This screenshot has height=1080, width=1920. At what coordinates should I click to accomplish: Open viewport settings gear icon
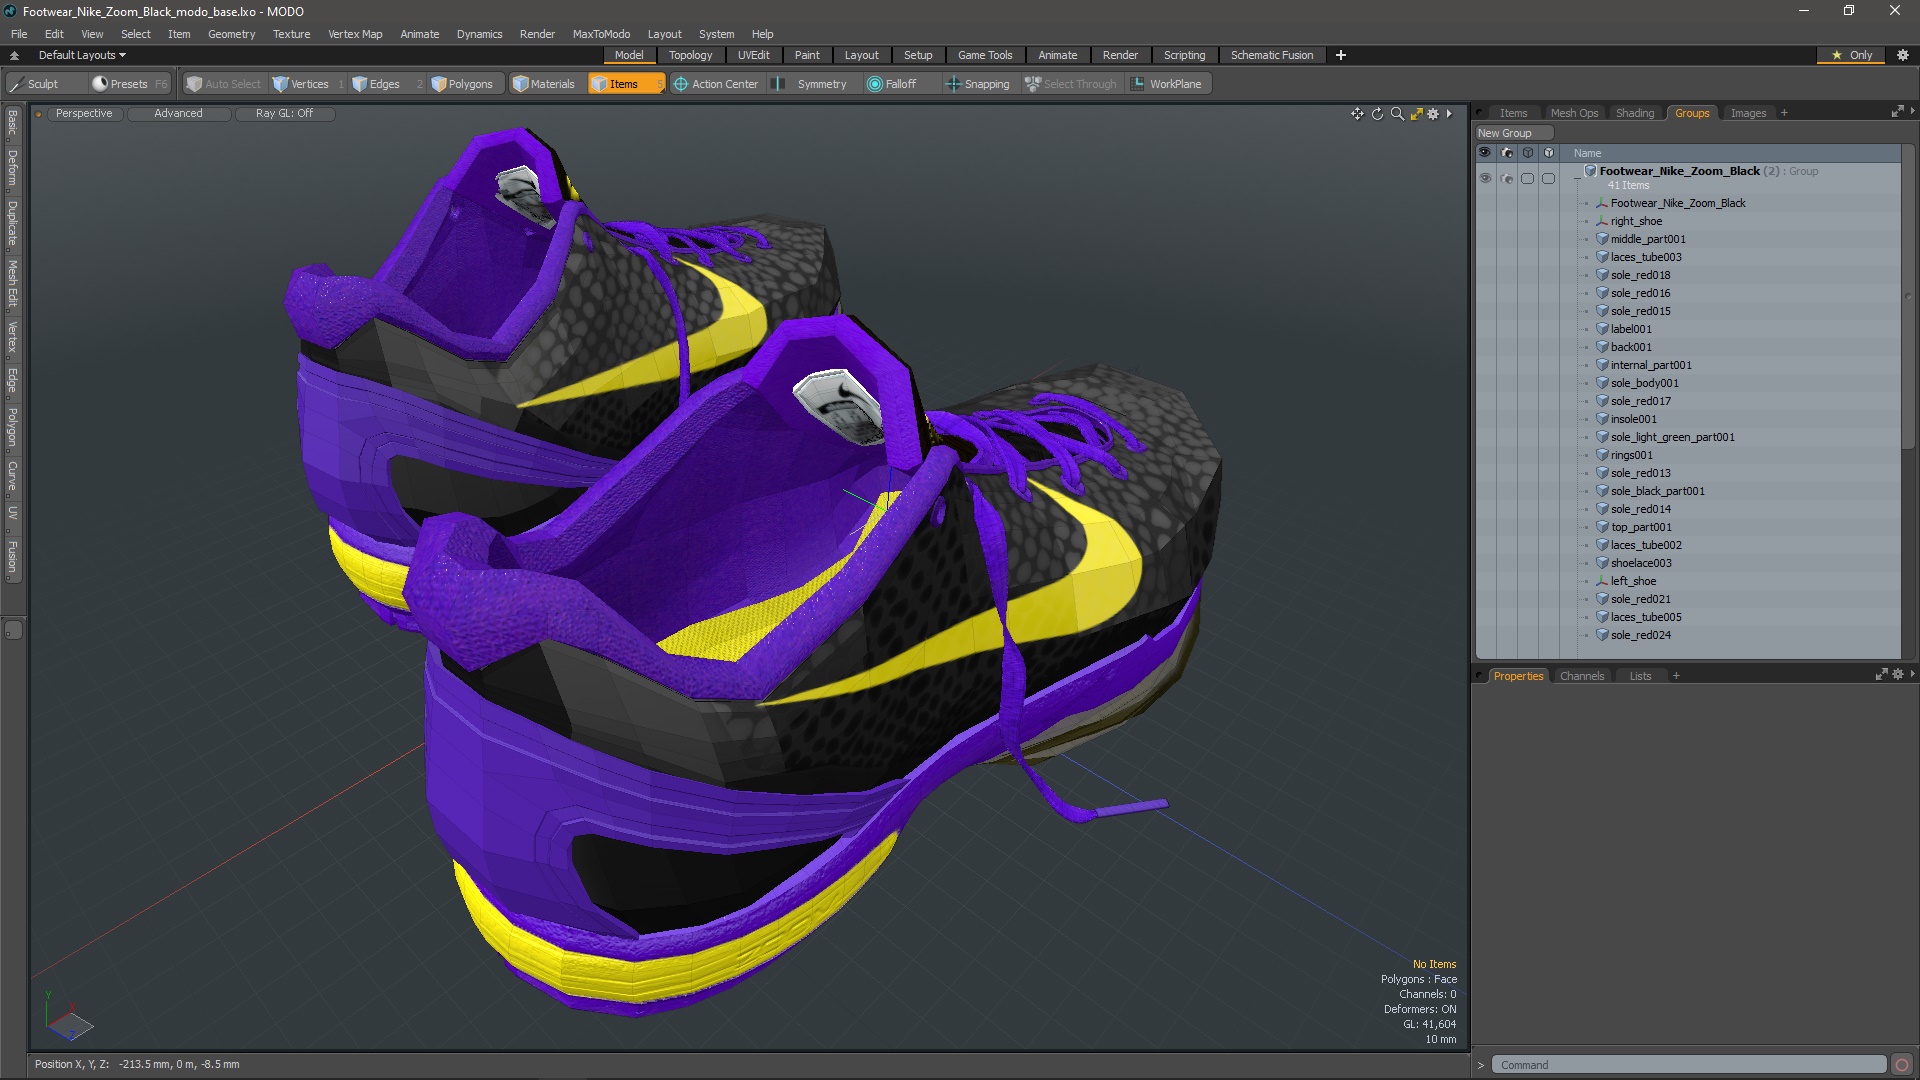pyautogui.click(x=1433, y=114)
